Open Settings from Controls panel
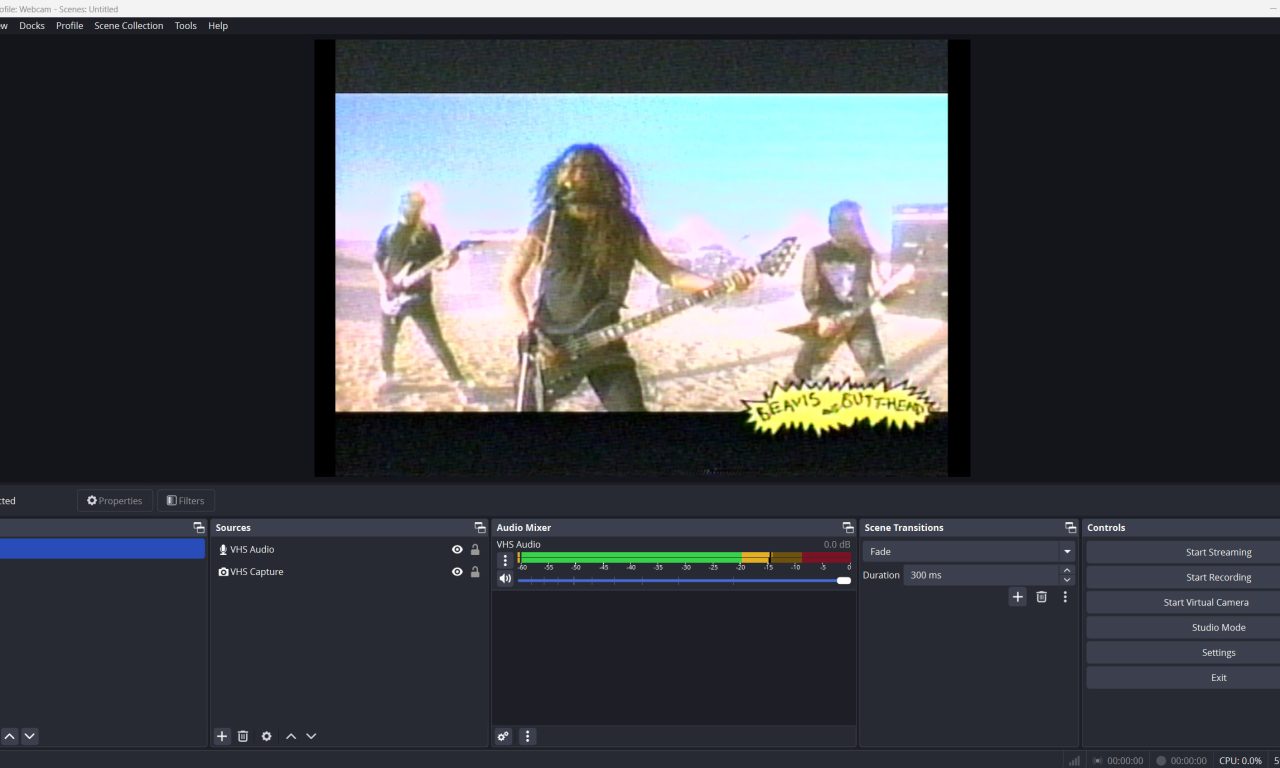Image resolution: width=1280 pixels, height=768 pixels. pyautogui.click(x=1218, y=652)
